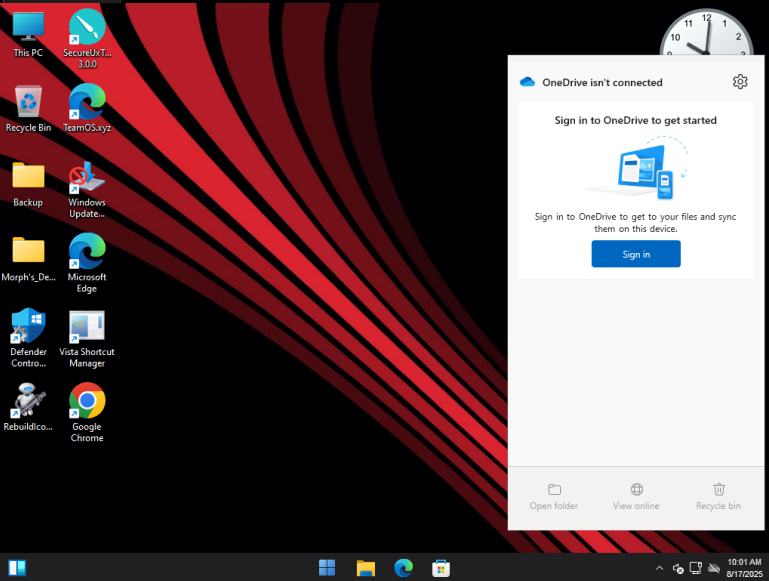The height and width of the screenshot is (581, 769).
Task: Open the Widgets button on taskbar
Action: tap(17, 568)
